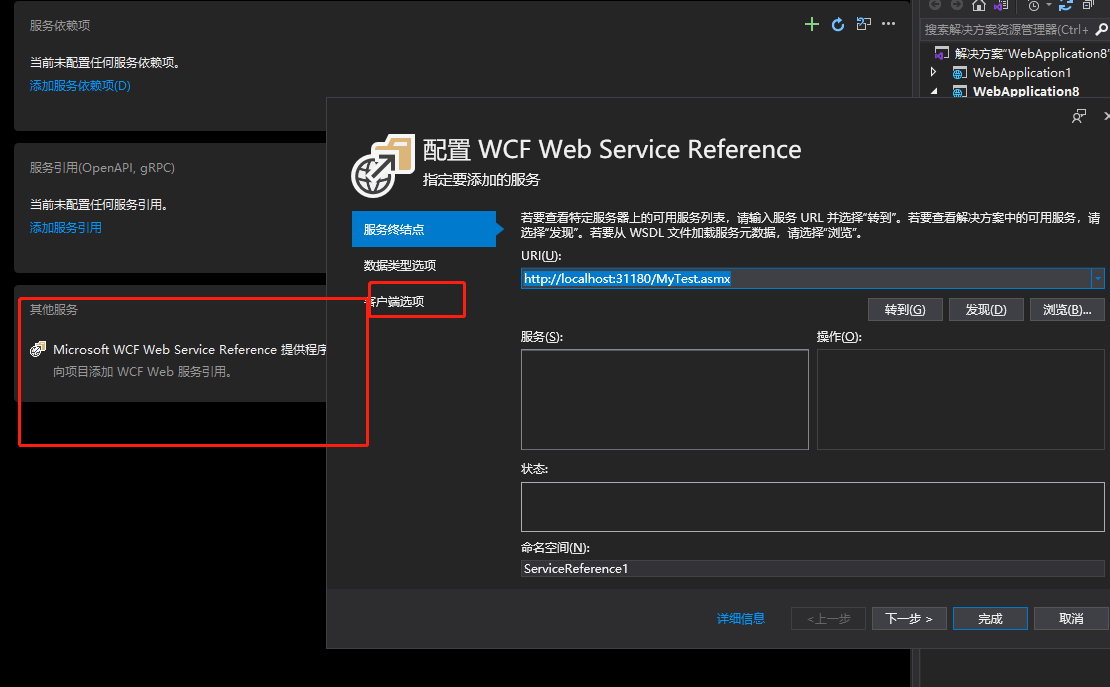Select WebApplication1 in Solution Explorer

click(1022, 72)
